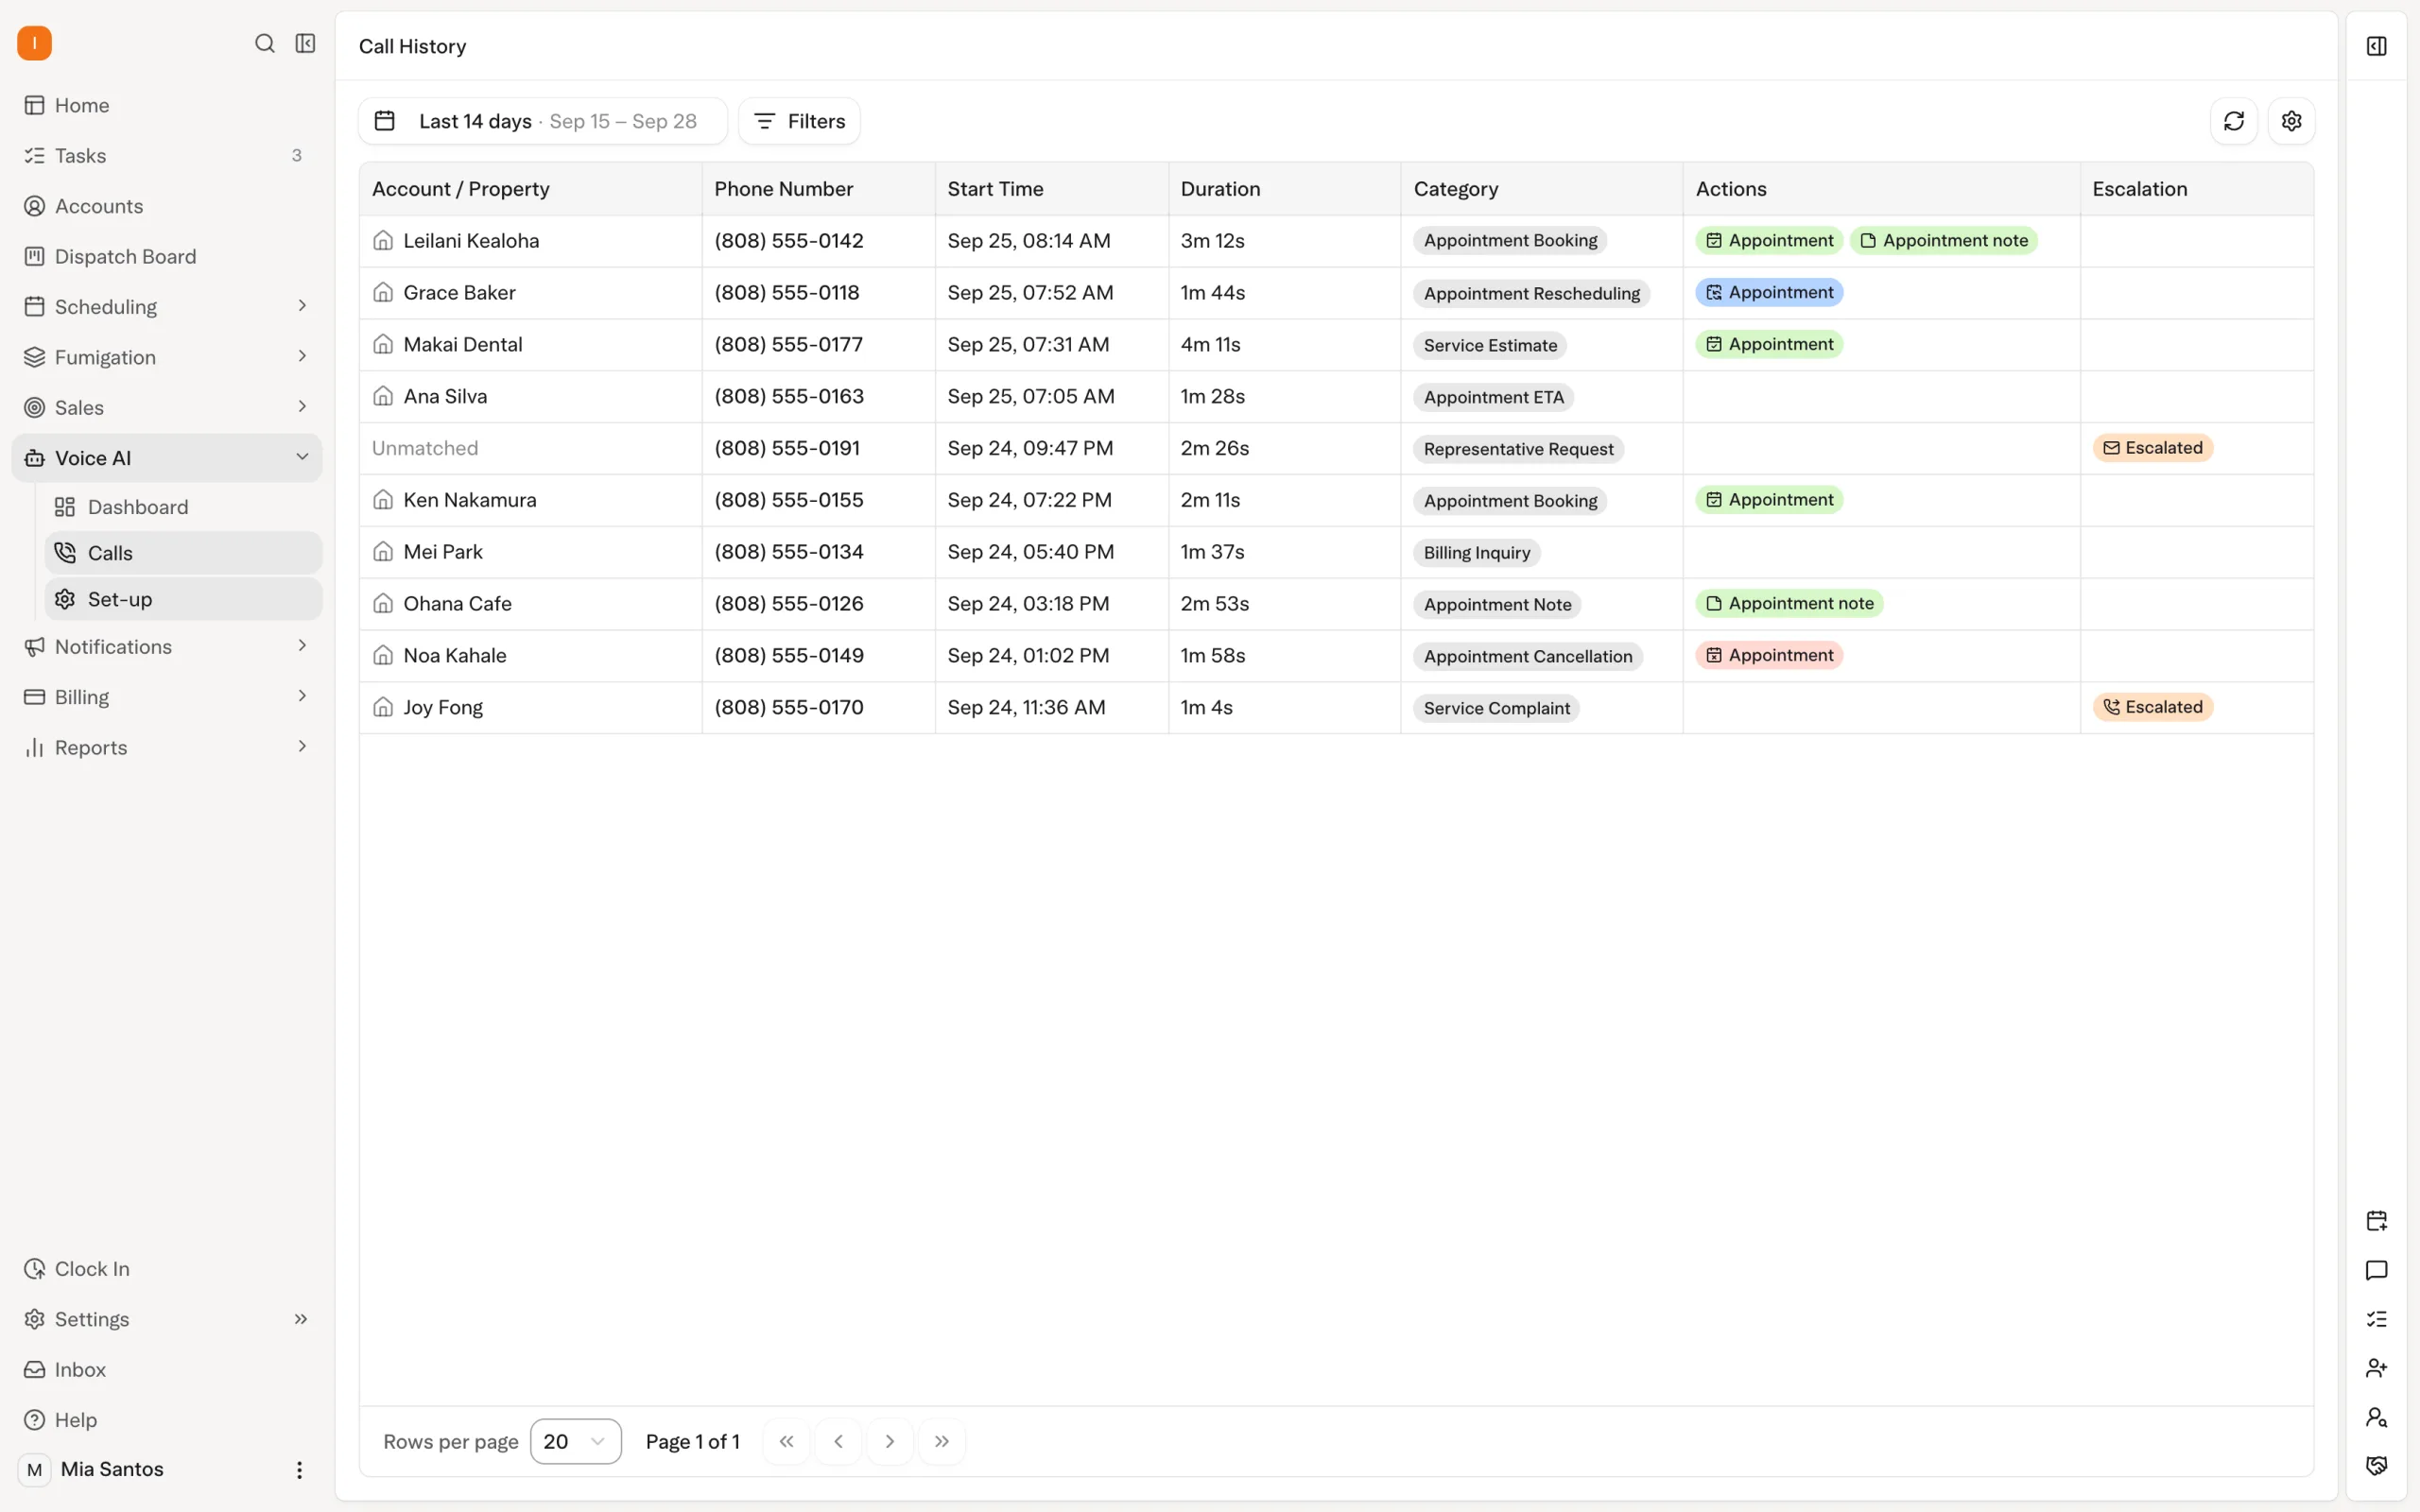Open Mia Santos user options menu
Screen dimensions: 2420x1512
click(x=299, y=1469)
